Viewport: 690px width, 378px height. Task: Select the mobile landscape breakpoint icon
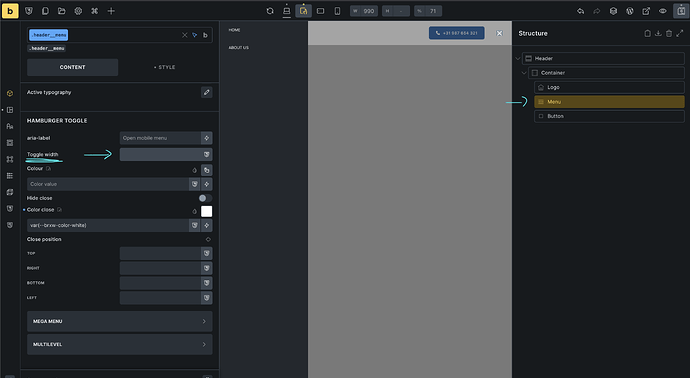[320, 11]
